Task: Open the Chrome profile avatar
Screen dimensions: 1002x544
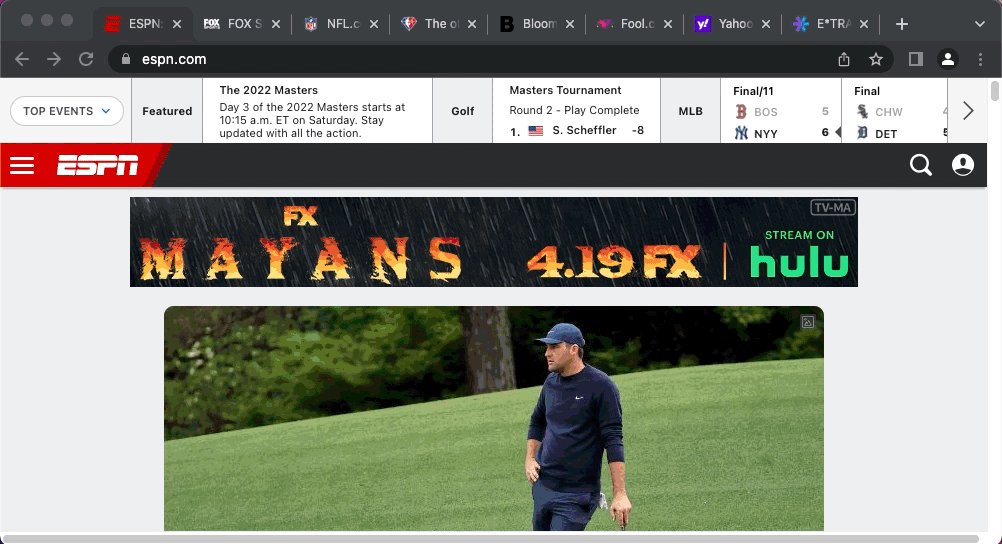Action: coord(948,59)
